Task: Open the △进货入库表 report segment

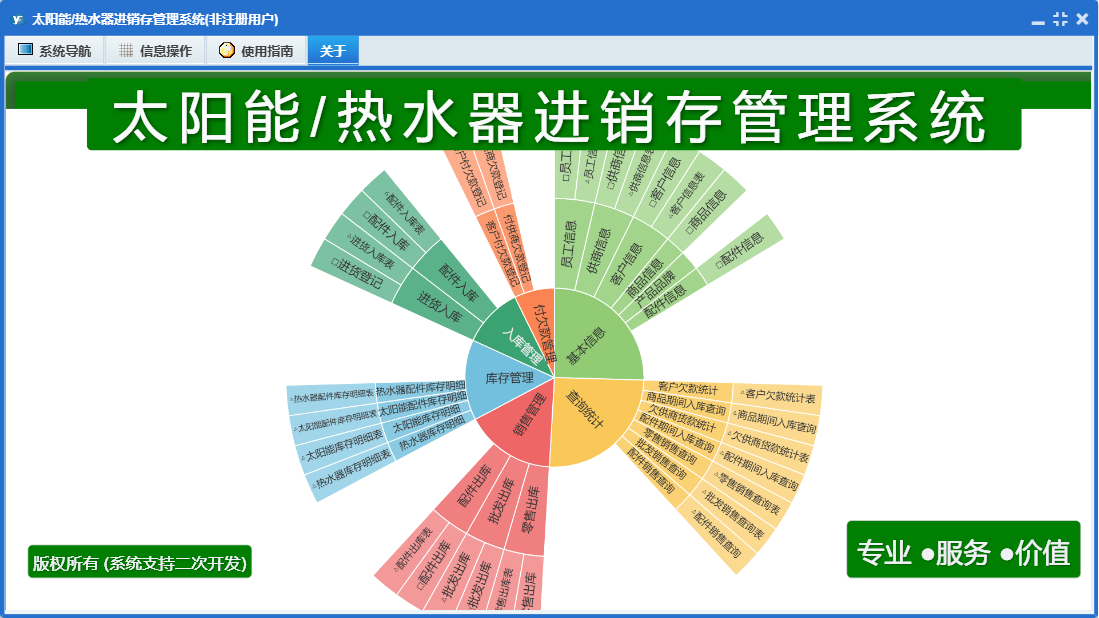Action: (x=370, y=251)
